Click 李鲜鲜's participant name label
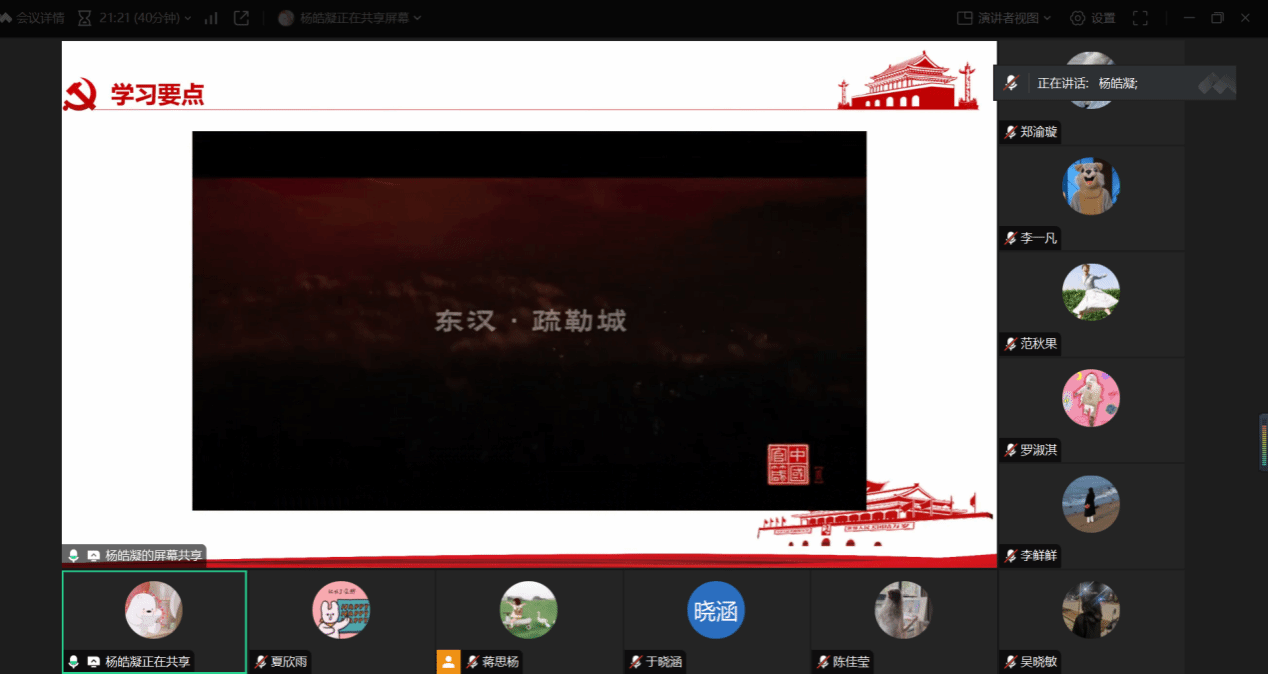The height and width of the screenshot is (674, 1268). 1038,555
